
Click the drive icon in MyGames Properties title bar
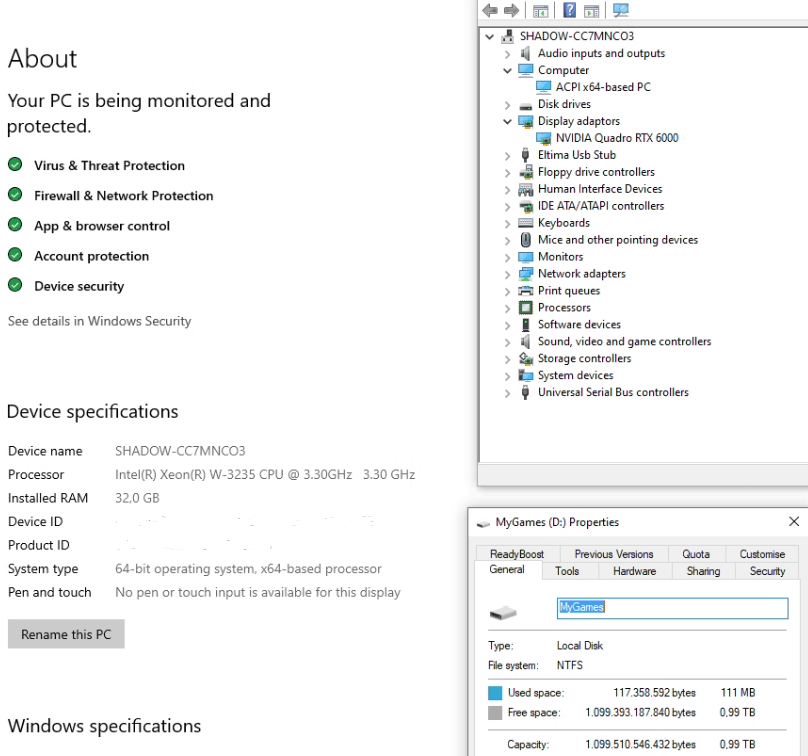tap(483, 524)
